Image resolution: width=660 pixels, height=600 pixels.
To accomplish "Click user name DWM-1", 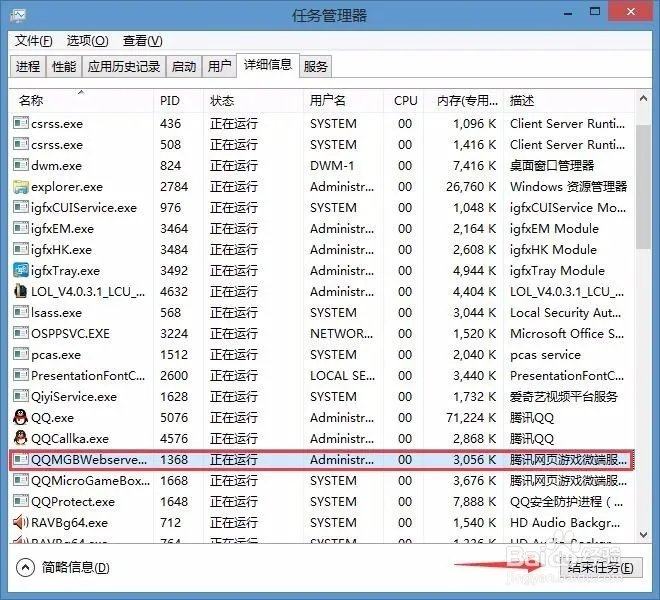I will pos(332,165).
